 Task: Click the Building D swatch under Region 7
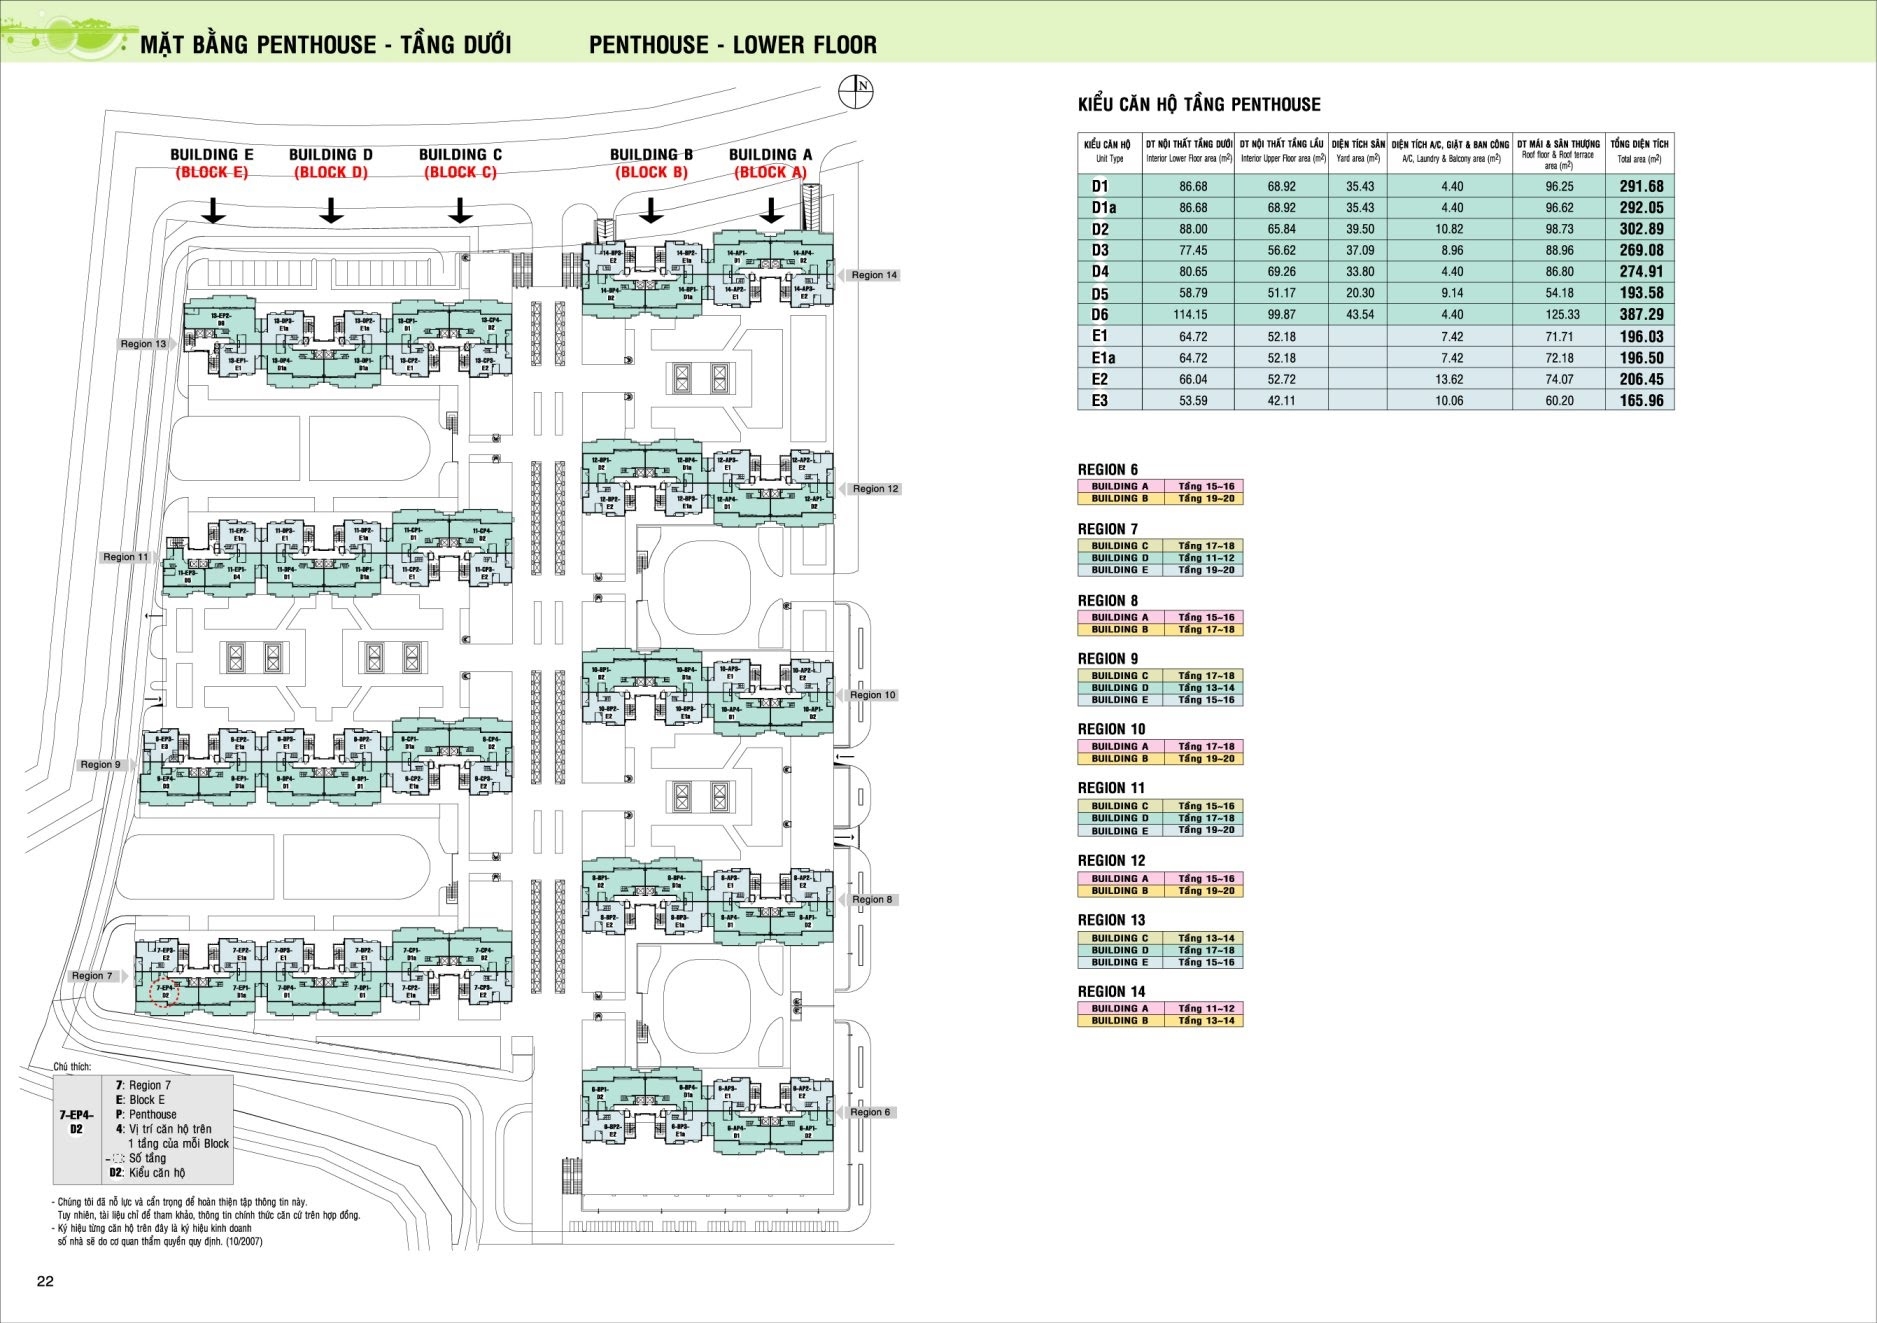[1120, 558]
